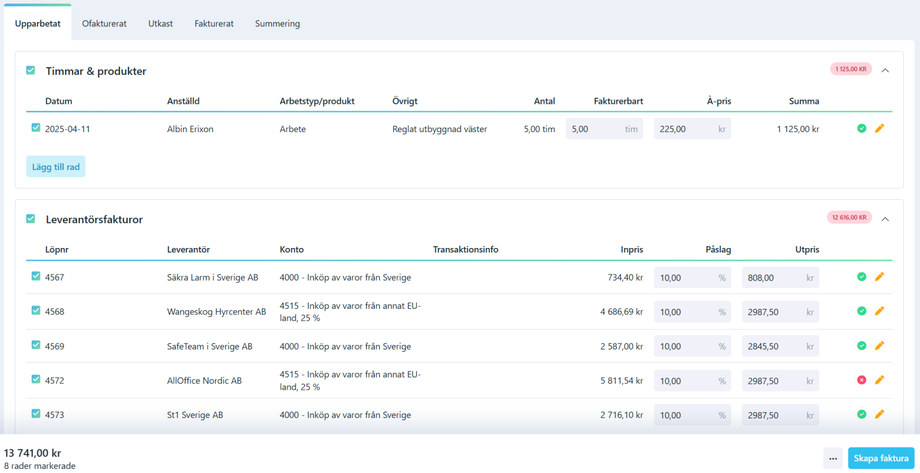Screen dimensions: 920x473
Task: Uncheck the Leverantörsfakturor section checkbox
Action: 31,219
